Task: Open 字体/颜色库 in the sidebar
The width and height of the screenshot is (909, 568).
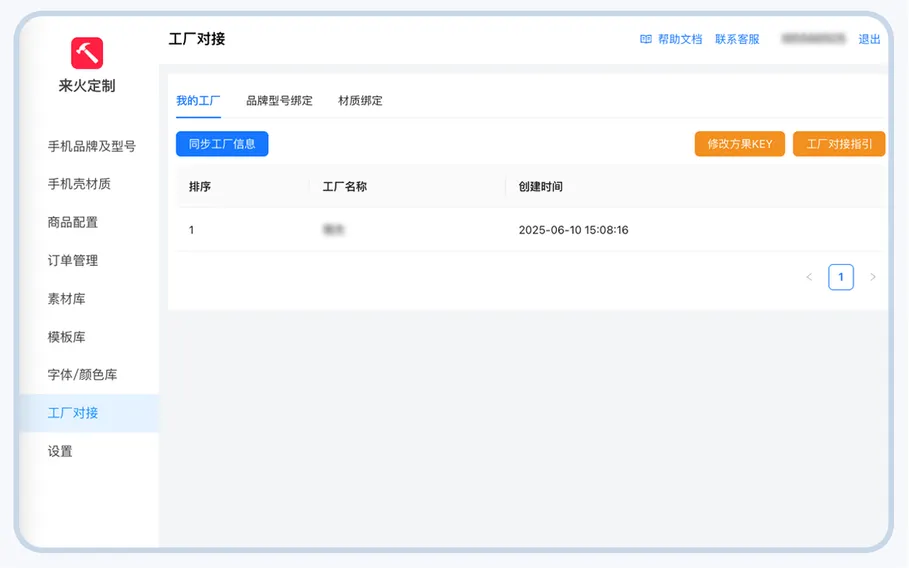Action: [x=82, y=375]
